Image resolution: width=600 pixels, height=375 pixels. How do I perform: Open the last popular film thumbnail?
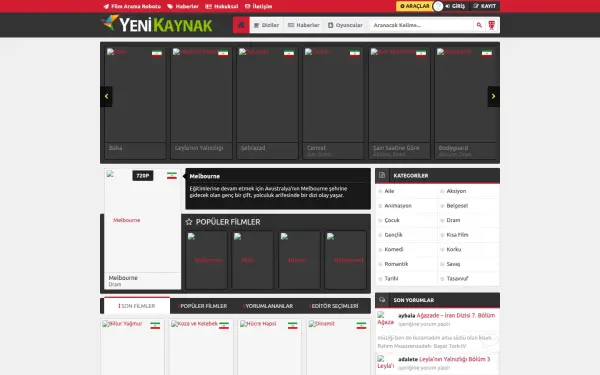pyautogui.click(x=346, y=260)
